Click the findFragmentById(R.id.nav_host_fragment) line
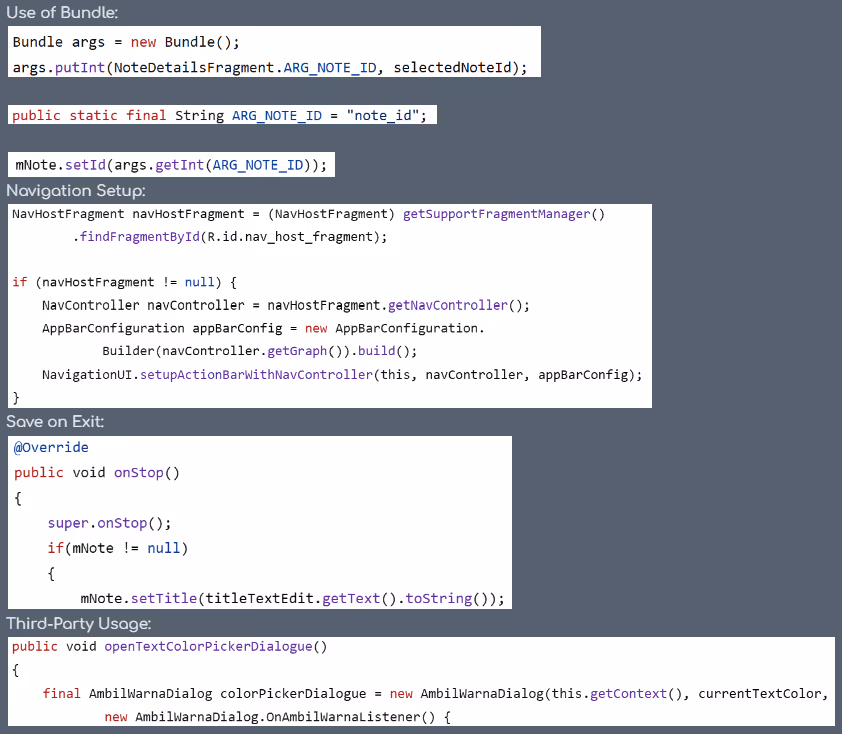 tap(229, 237)
